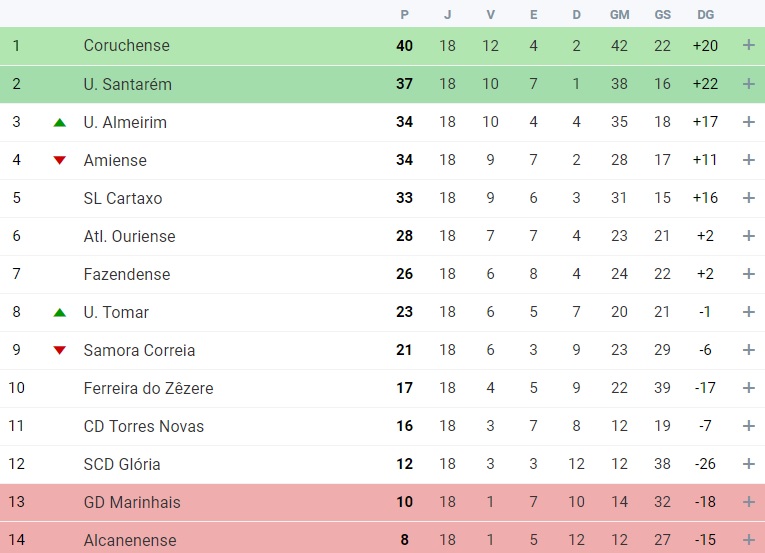Open SL Cartaxo details with plus
765x553 pixels.
(748, 198)
